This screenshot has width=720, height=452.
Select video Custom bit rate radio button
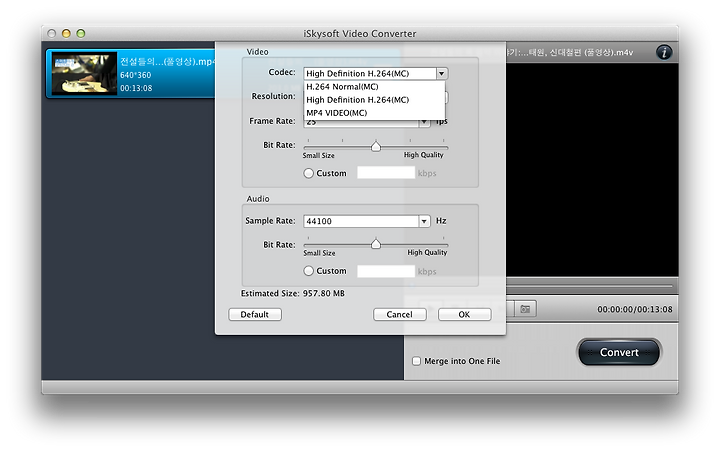309,173
